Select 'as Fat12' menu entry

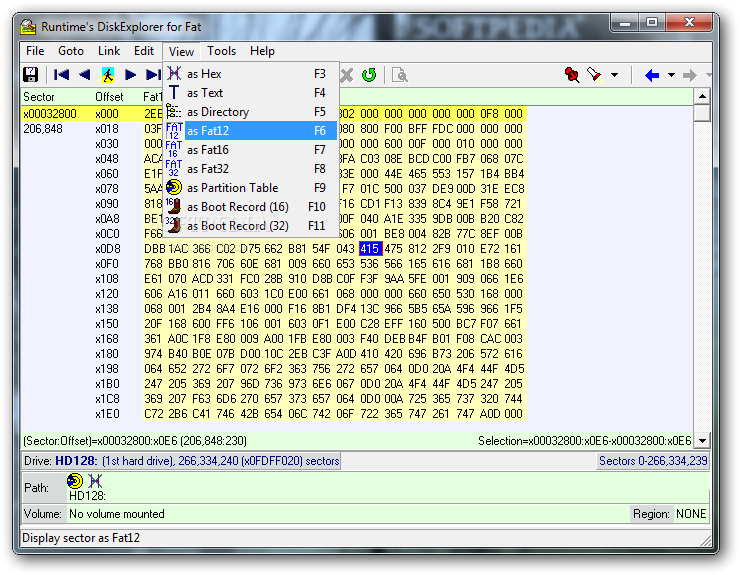(251, 131)
